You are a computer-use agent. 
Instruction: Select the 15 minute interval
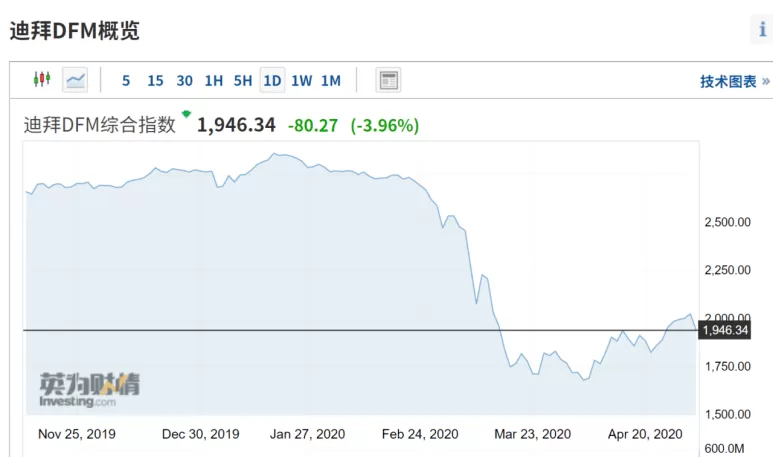[x=155, y=80]
